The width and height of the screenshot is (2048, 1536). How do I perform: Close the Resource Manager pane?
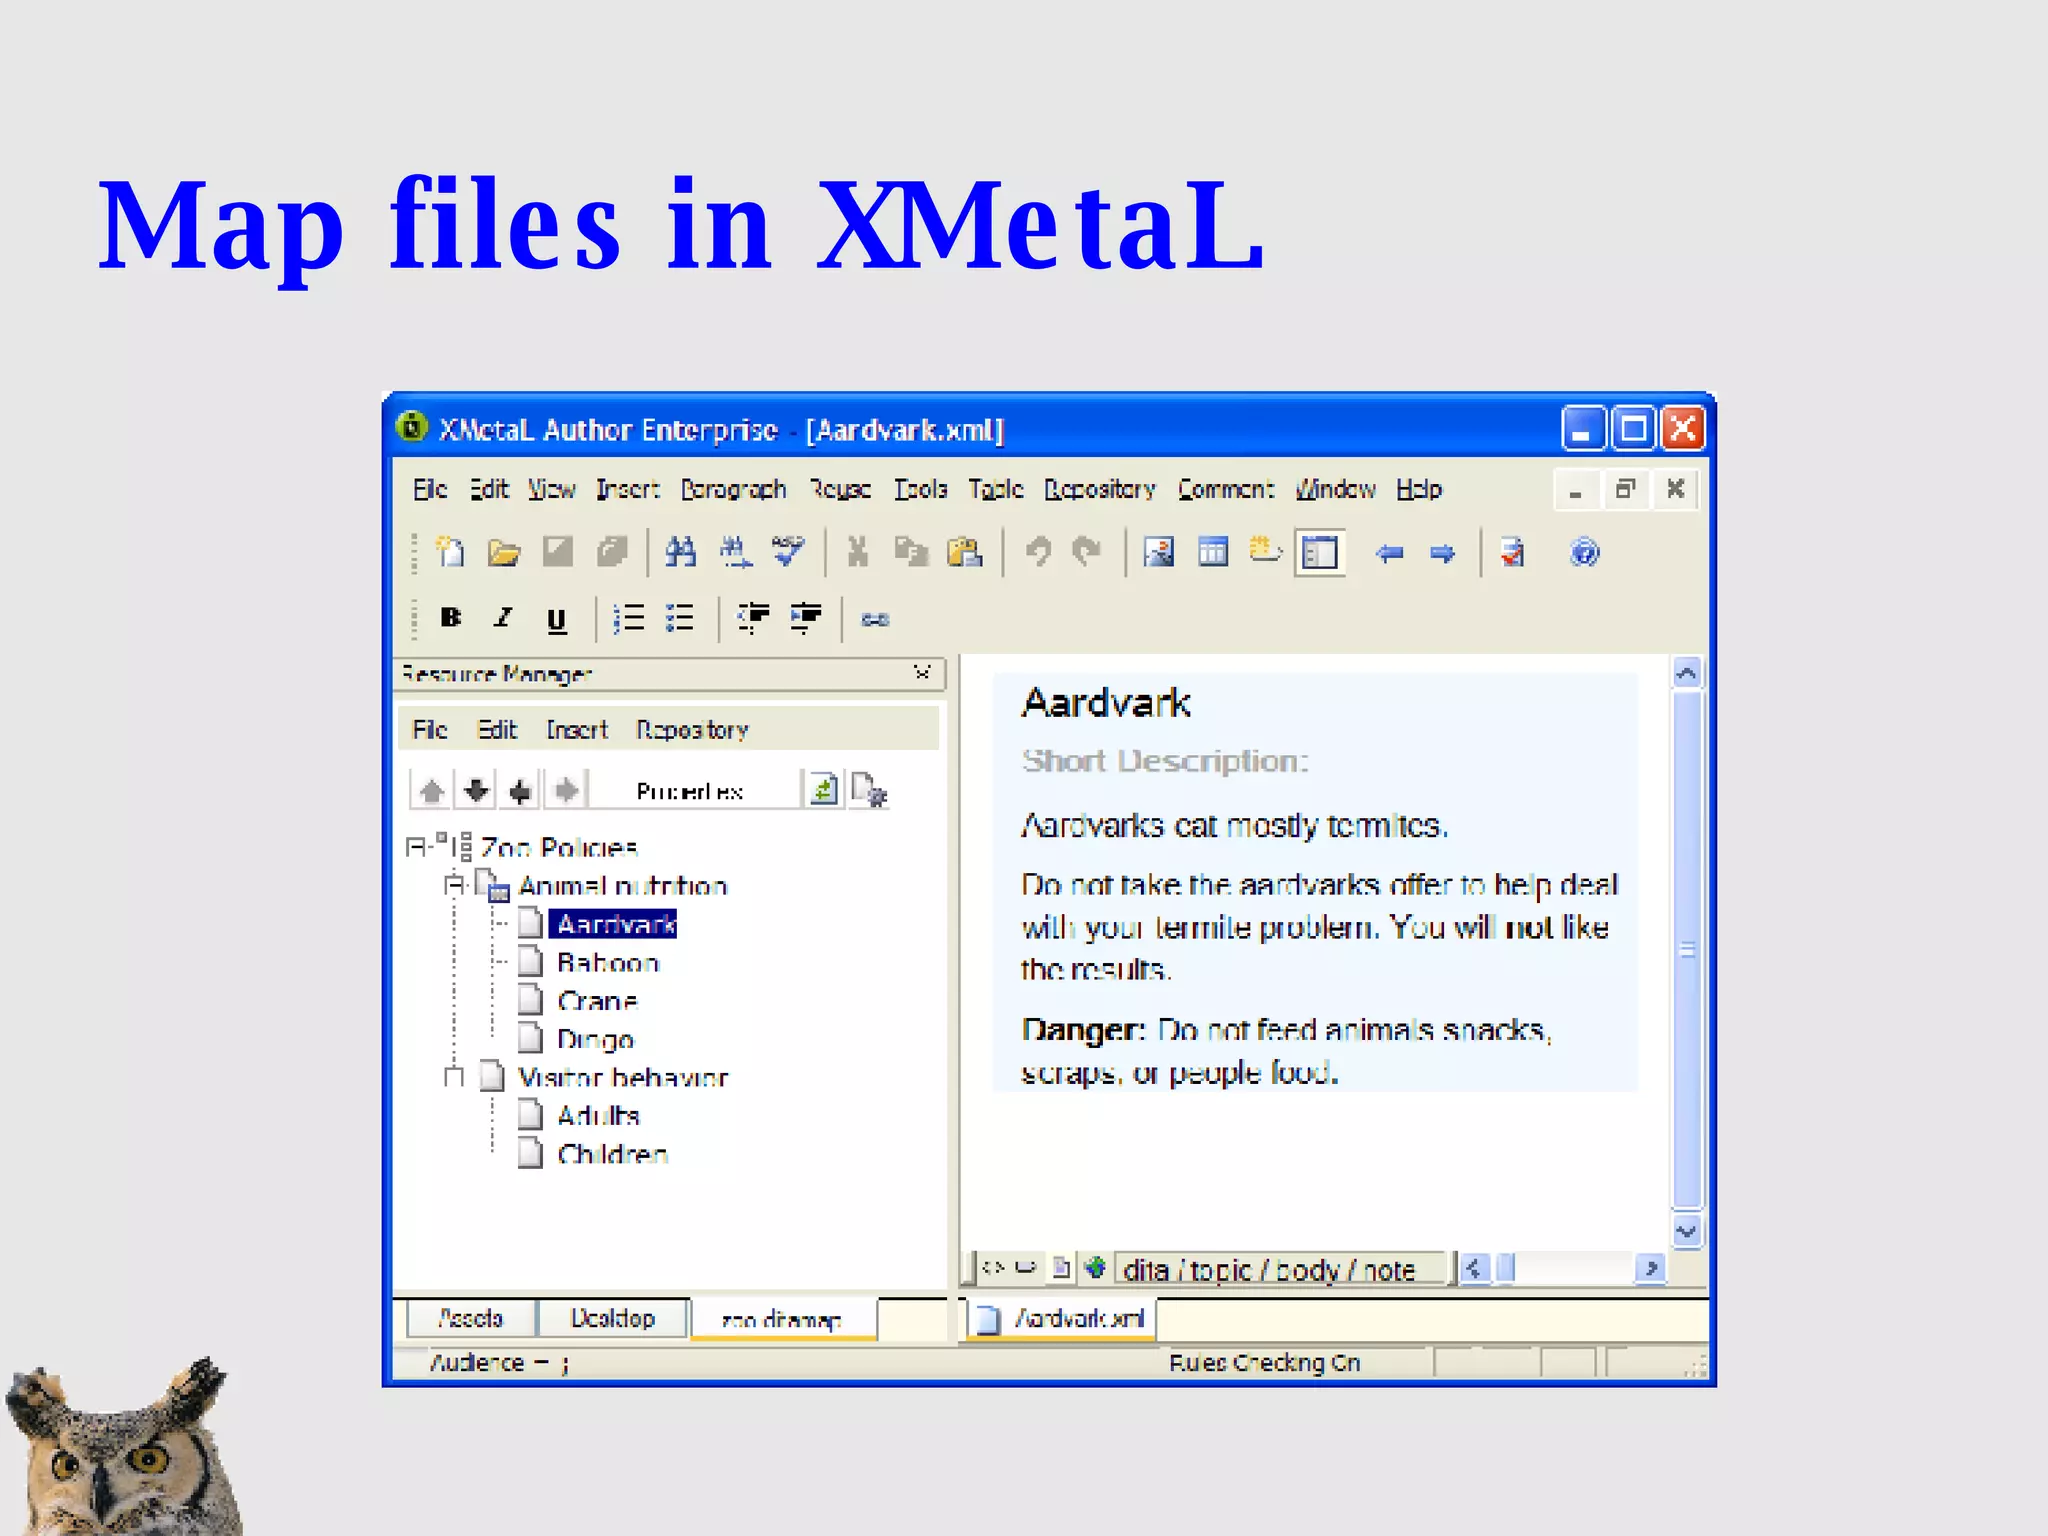click(x=922, y=673)
